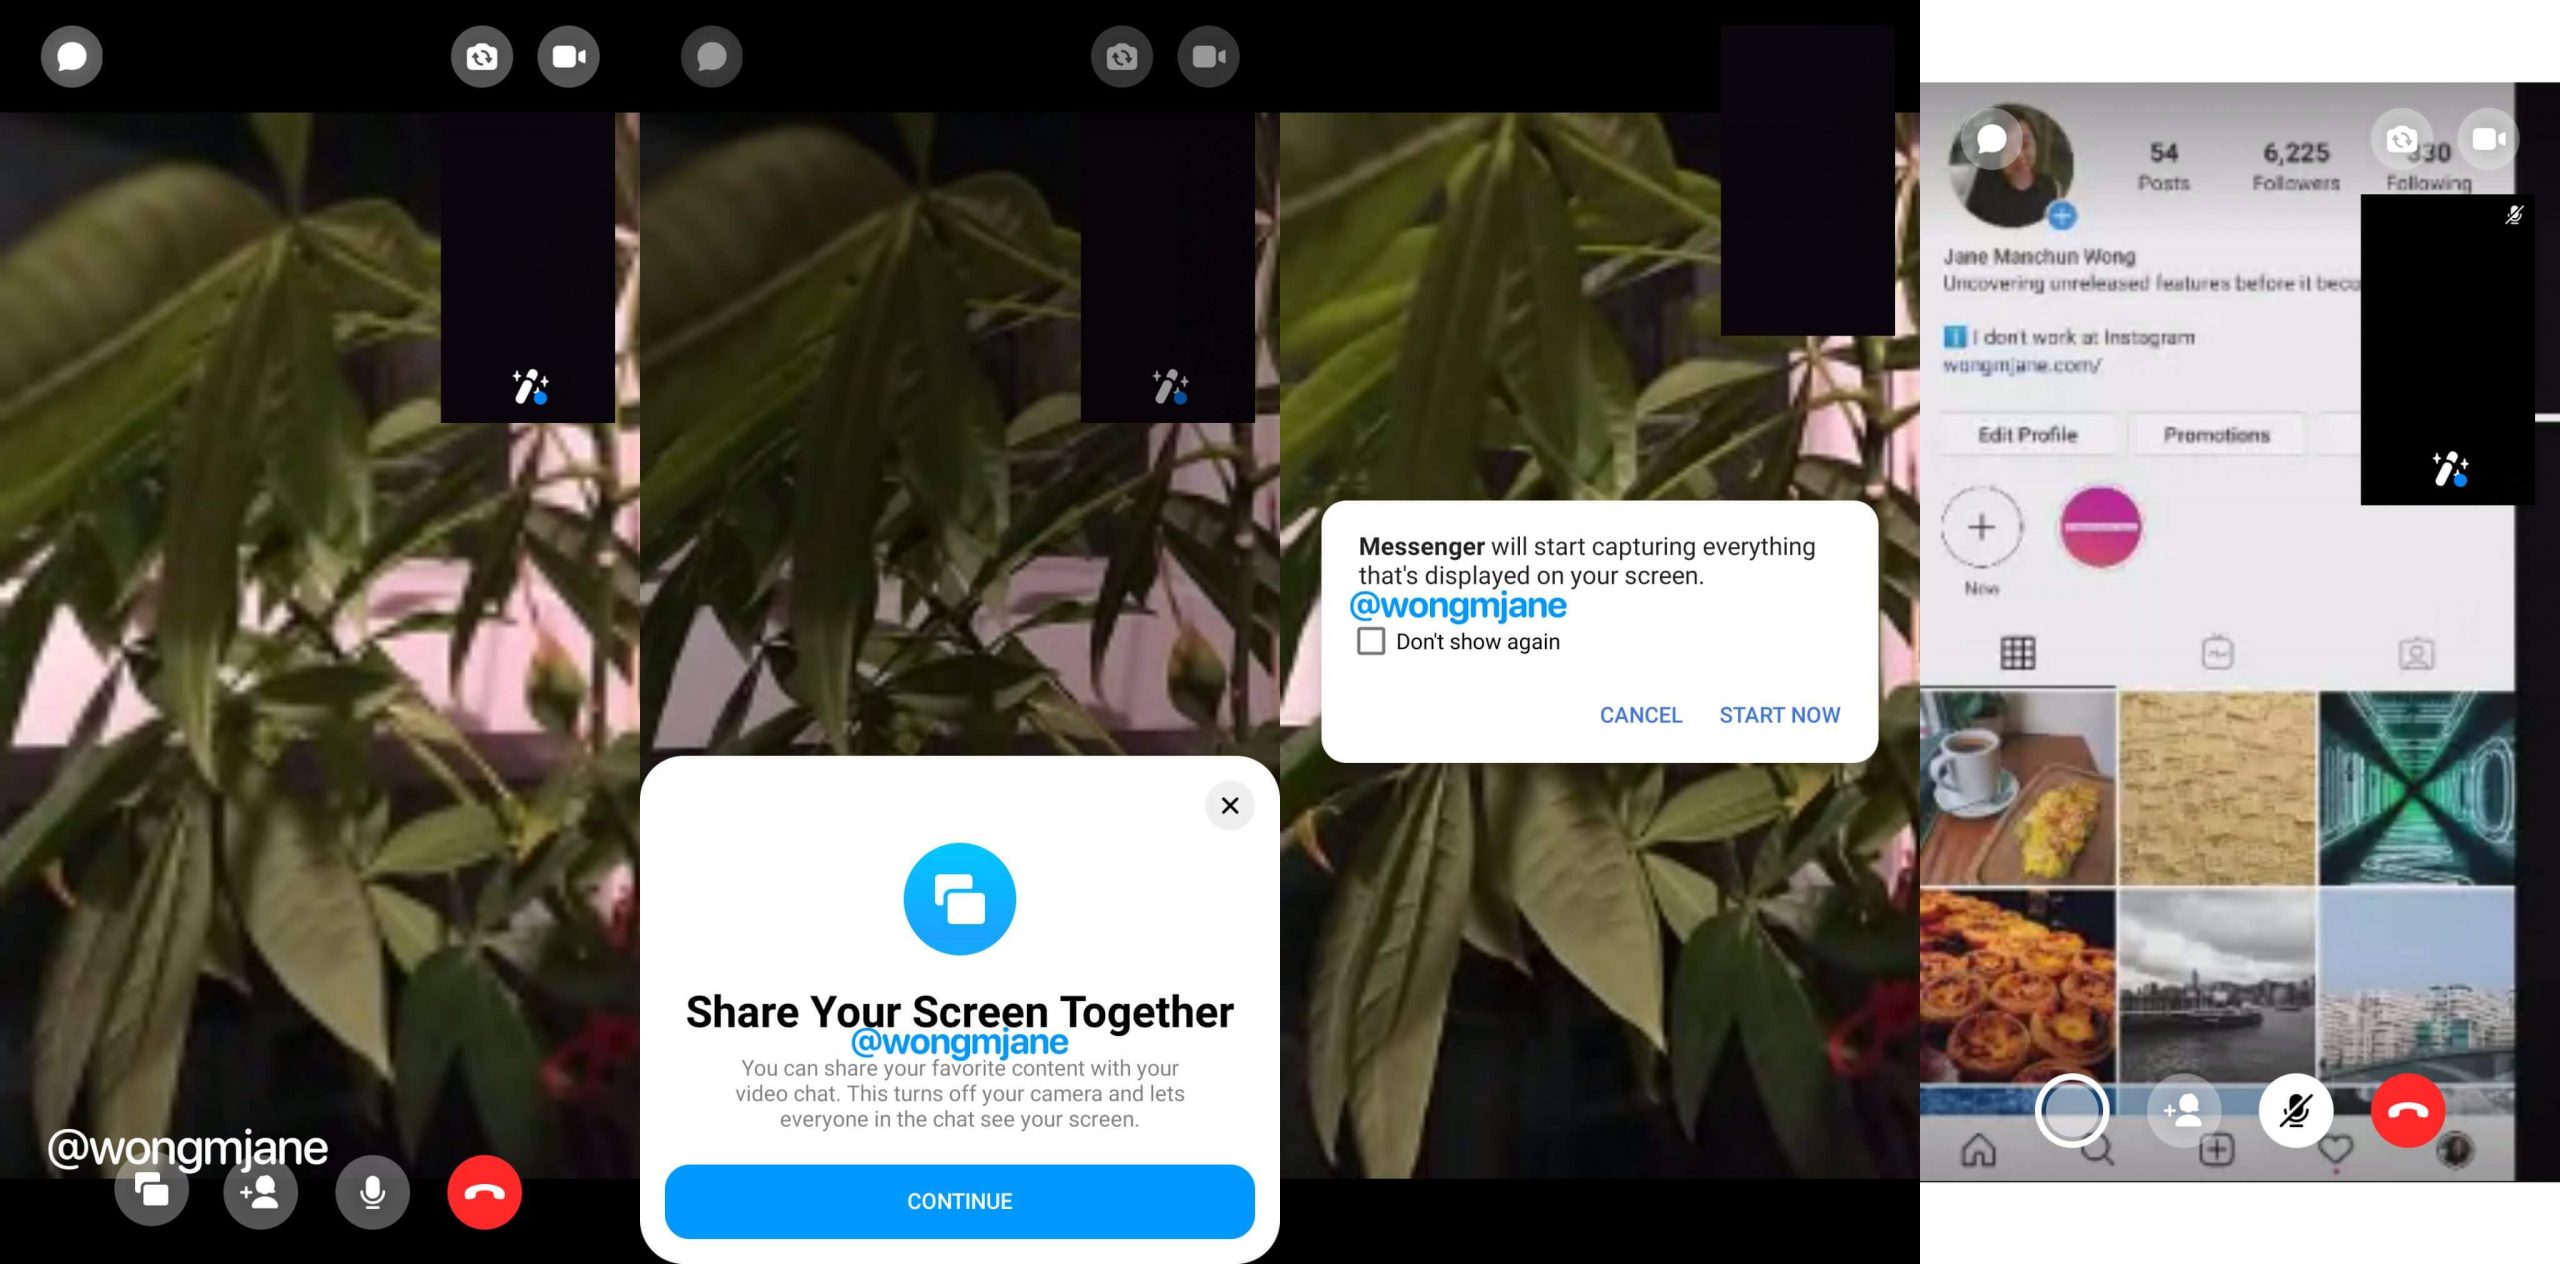Click CANCEL to dismiss capture dialog
Viewport: 2560px width, 1264px height.
coord(1638,715)
